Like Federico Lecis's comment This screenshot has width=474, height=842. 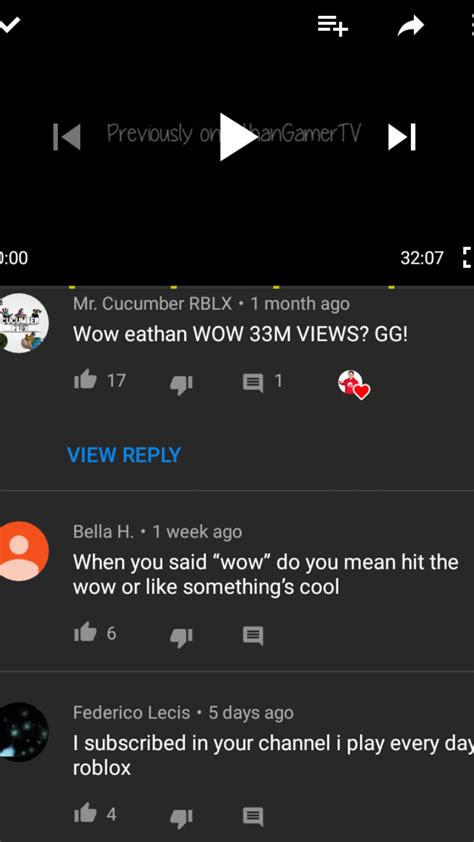pyautogui.click(x=85, y=815)
